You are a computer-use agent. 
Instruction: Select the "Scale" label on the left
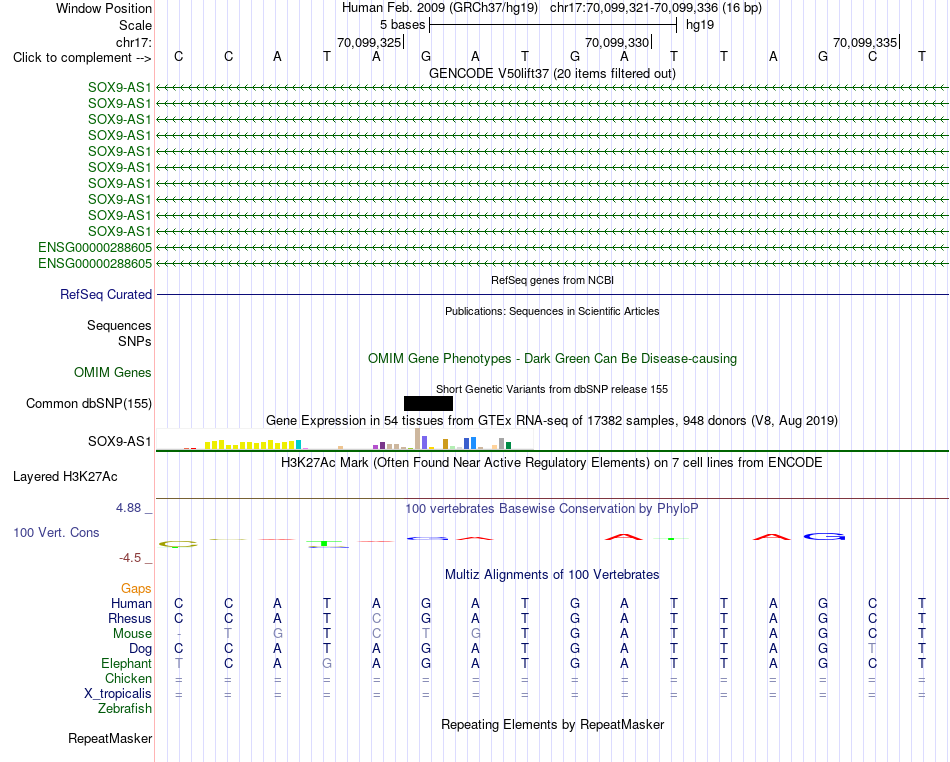pos(135,25)
